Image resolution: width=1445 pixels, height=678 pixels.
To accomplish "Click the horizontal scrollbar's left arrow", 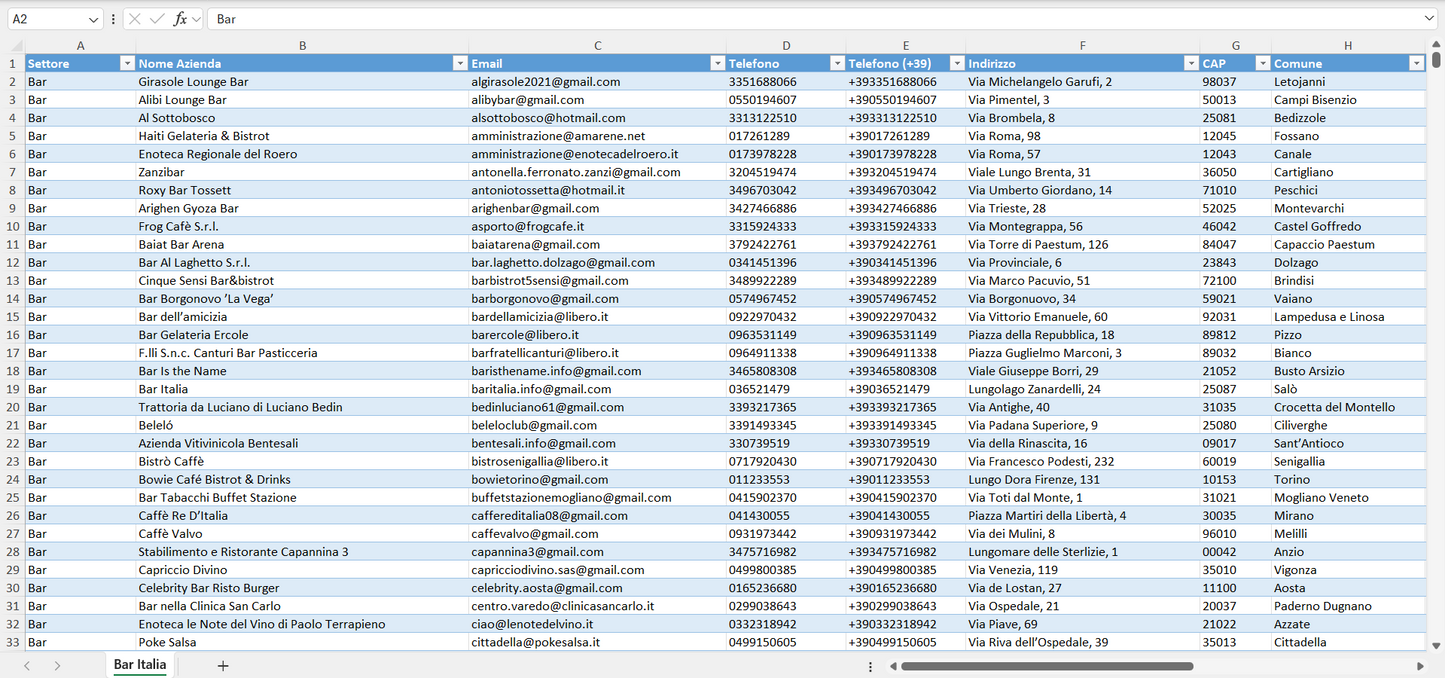I will point(891,666).
